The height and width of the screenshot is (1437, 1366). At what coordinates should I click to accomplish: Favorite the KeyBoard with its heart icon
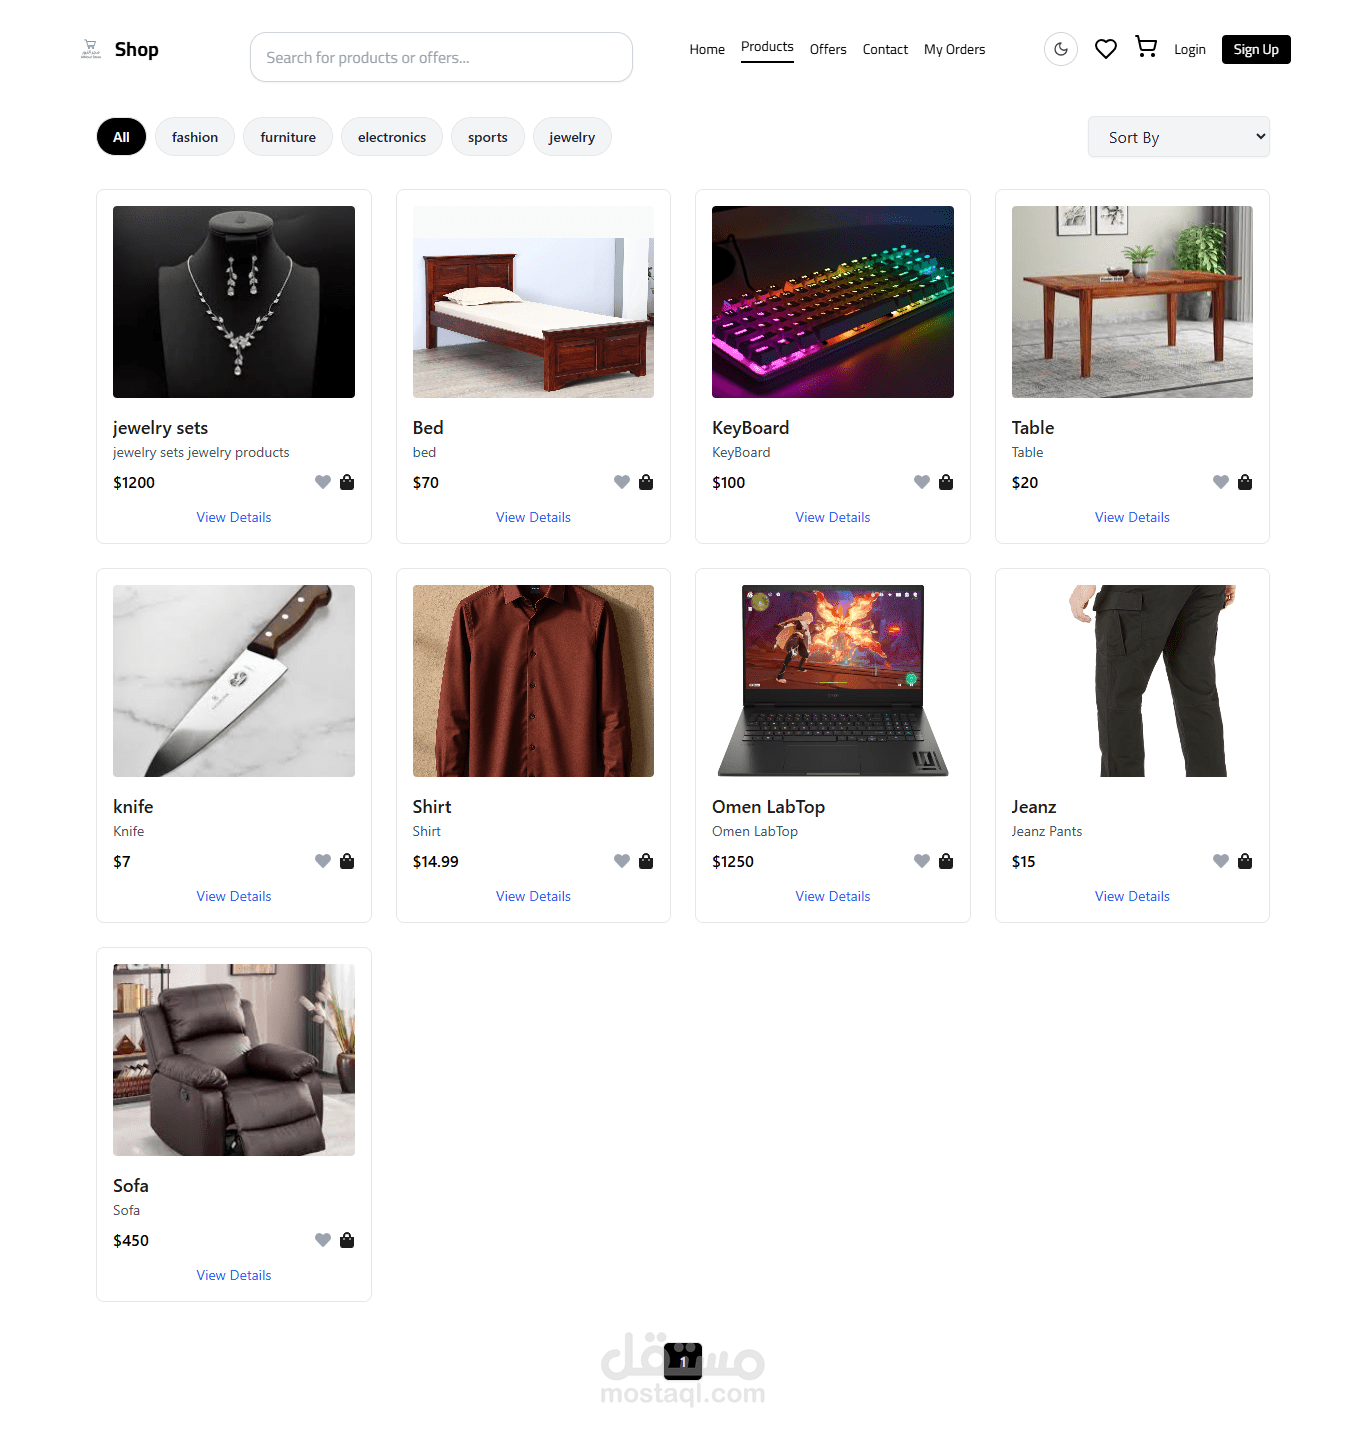(x=922, y=482)
